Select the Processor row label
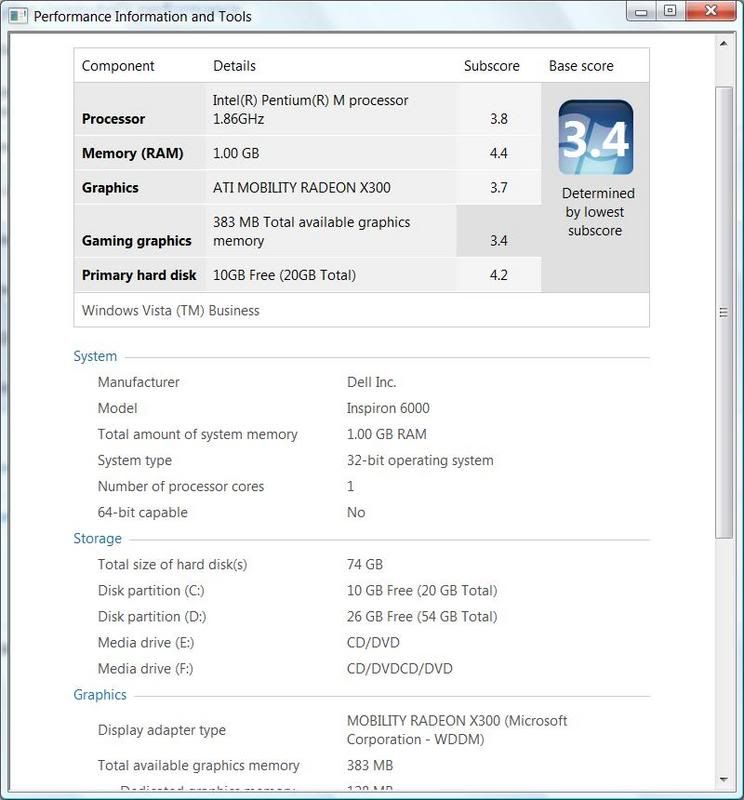744x800 pixels. tap(113, 119)
